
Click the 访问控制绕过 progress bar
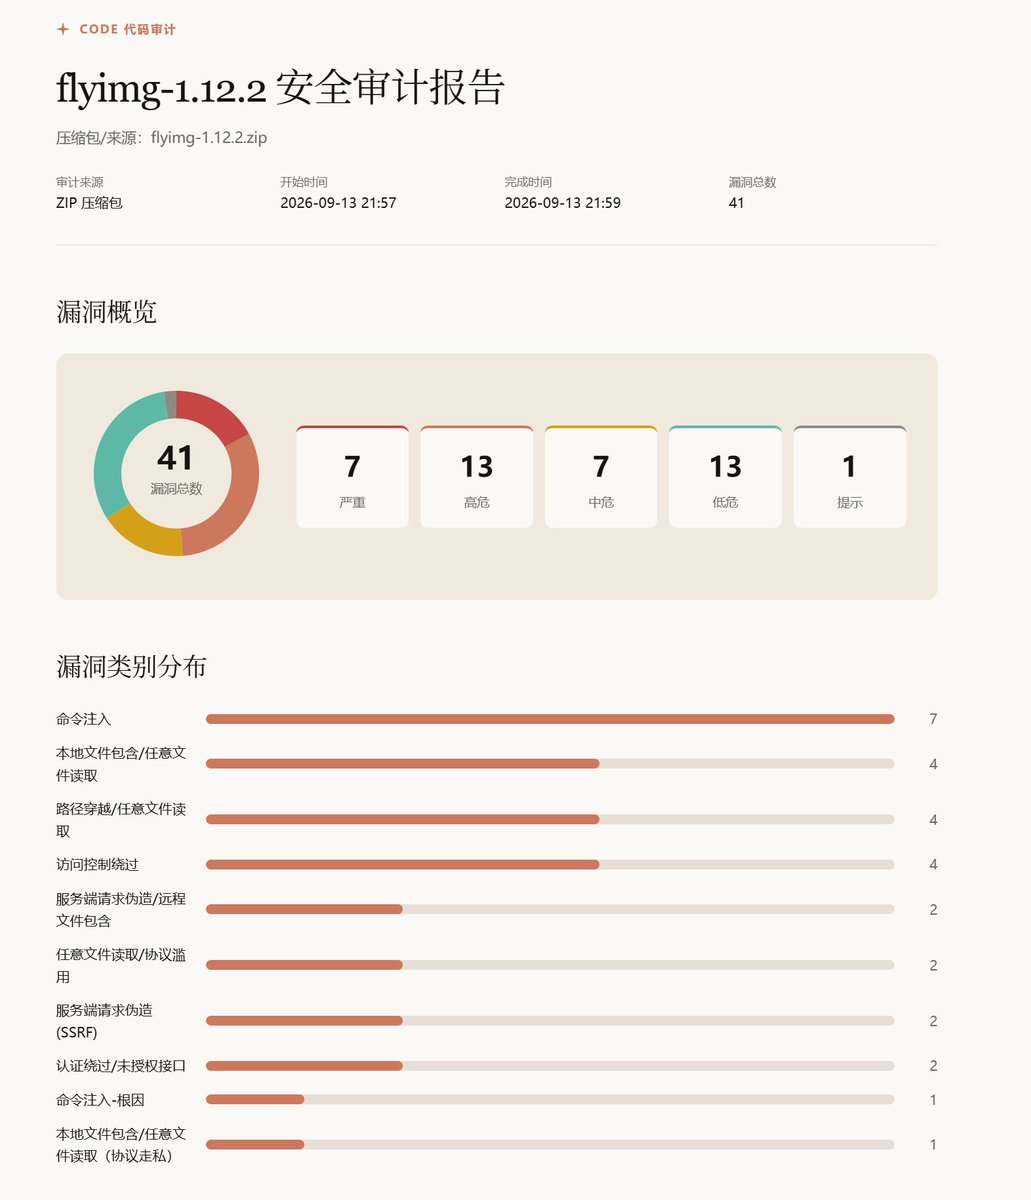[550, 864]
